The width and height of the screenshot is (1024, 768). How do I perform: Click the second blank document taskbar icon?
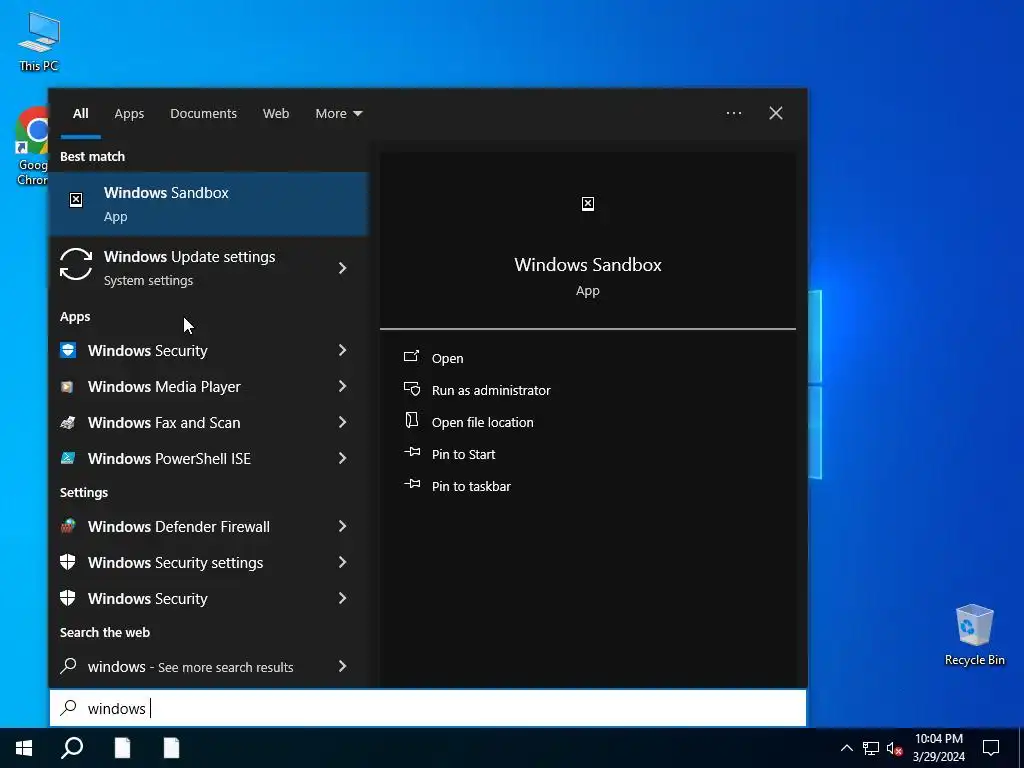tap(171, 748)
